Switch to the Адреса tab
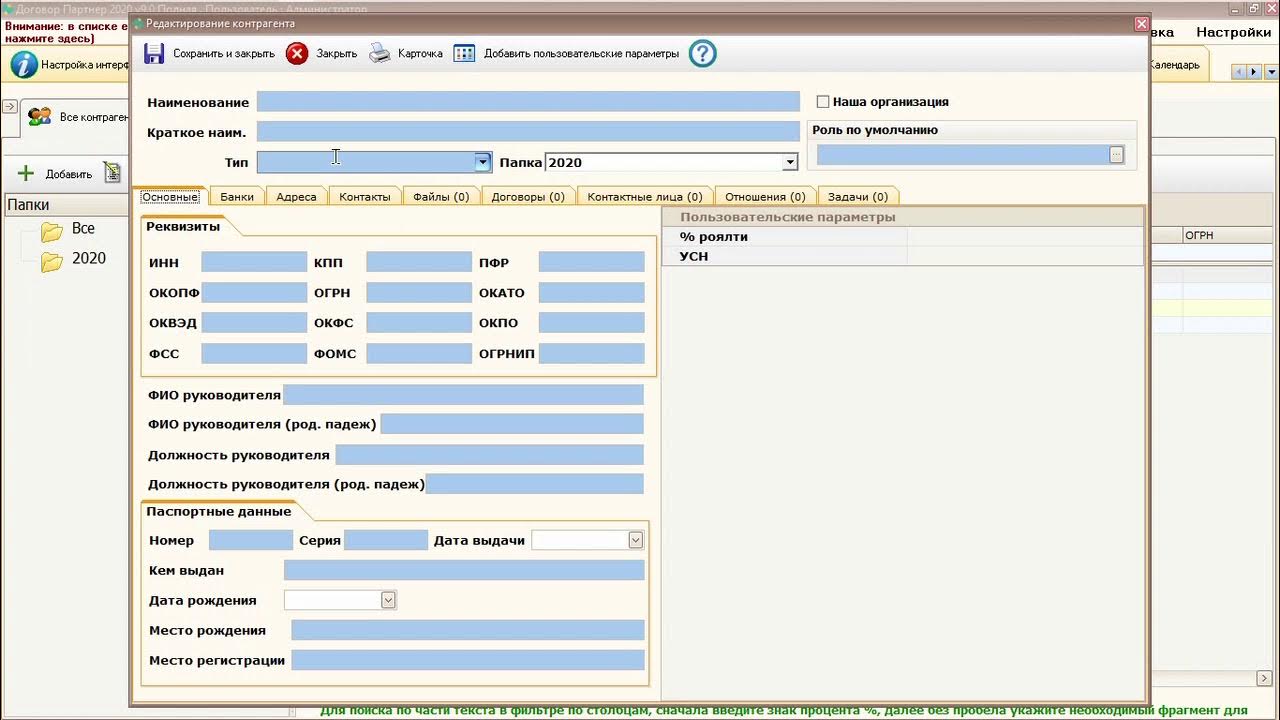 point(296,197)
